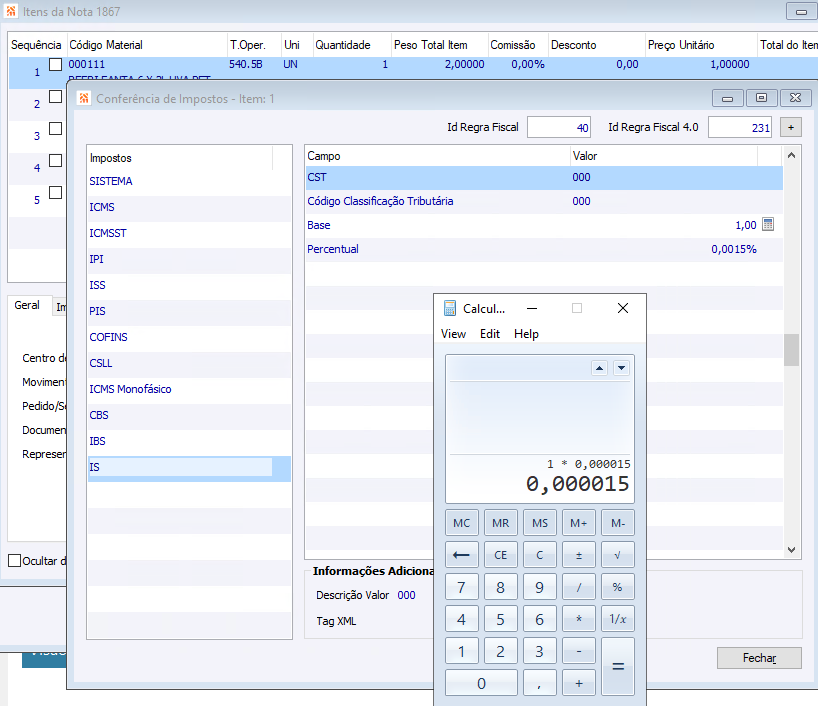The height and width of the screenshot is (706, 818).
Task: Open the calculator Edit menu
Action: [x=490, y=334]
